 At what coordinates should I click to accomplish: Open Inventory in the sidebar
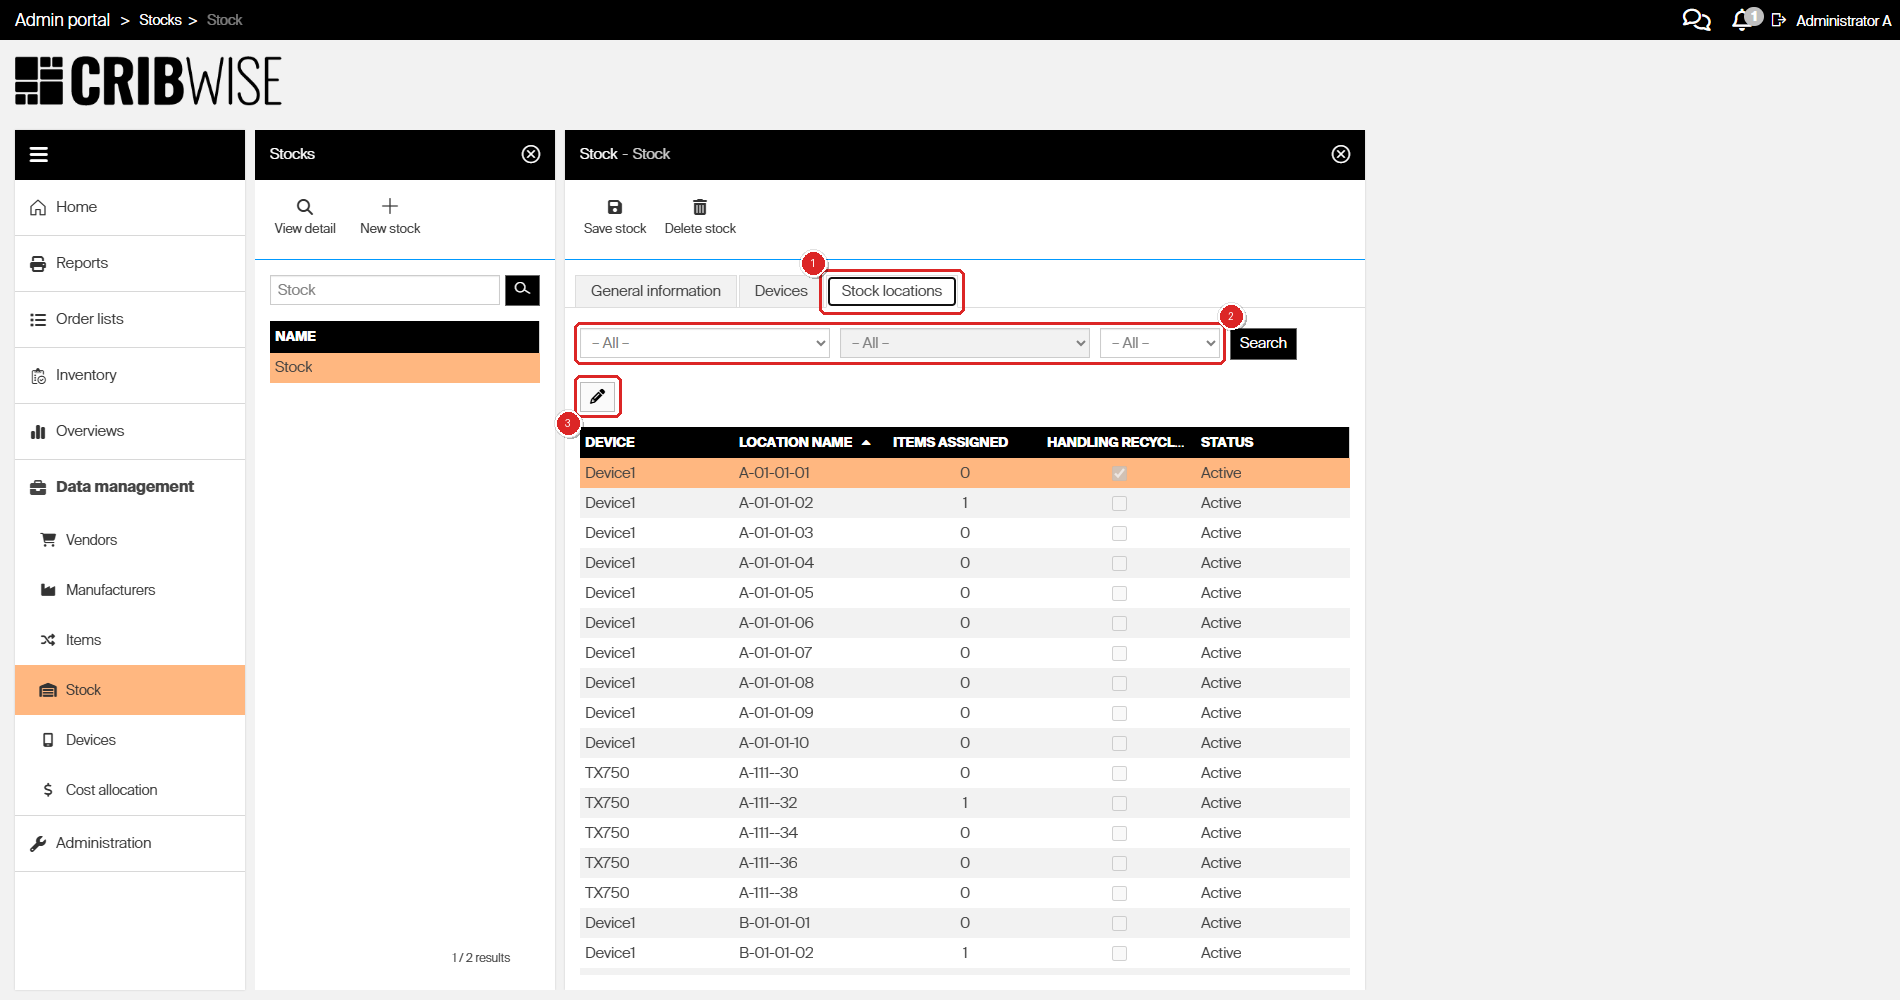coord(130,375)
